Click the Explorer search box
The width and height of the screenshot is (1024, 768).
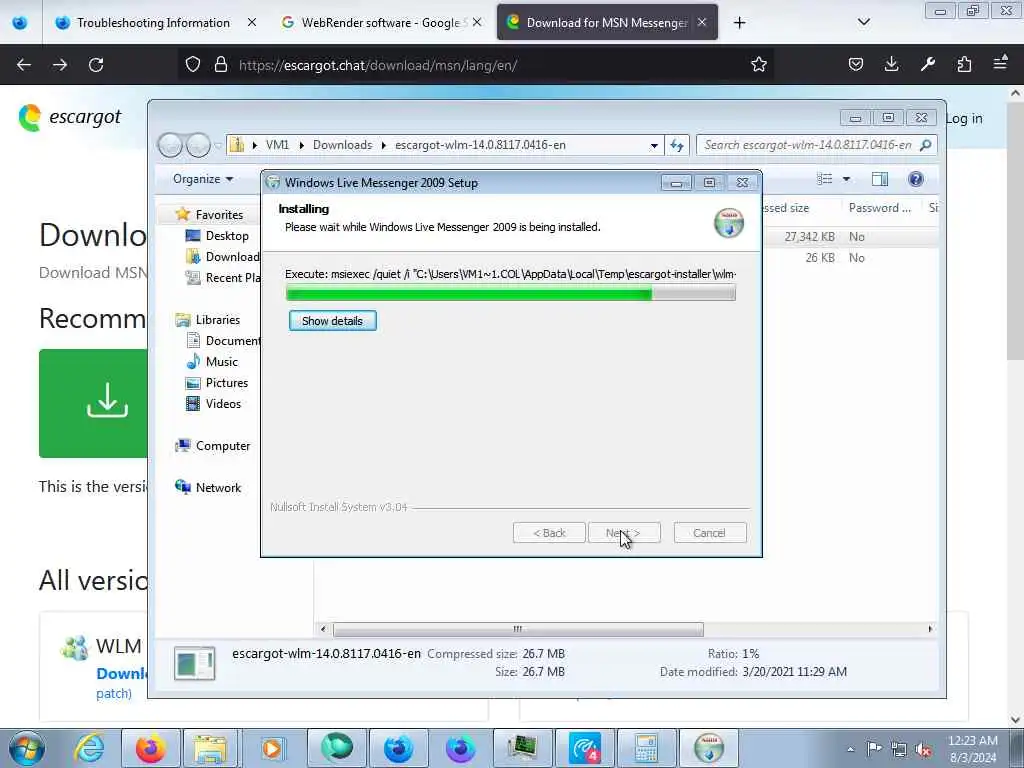pyautogui.click(x=816, y=145)
